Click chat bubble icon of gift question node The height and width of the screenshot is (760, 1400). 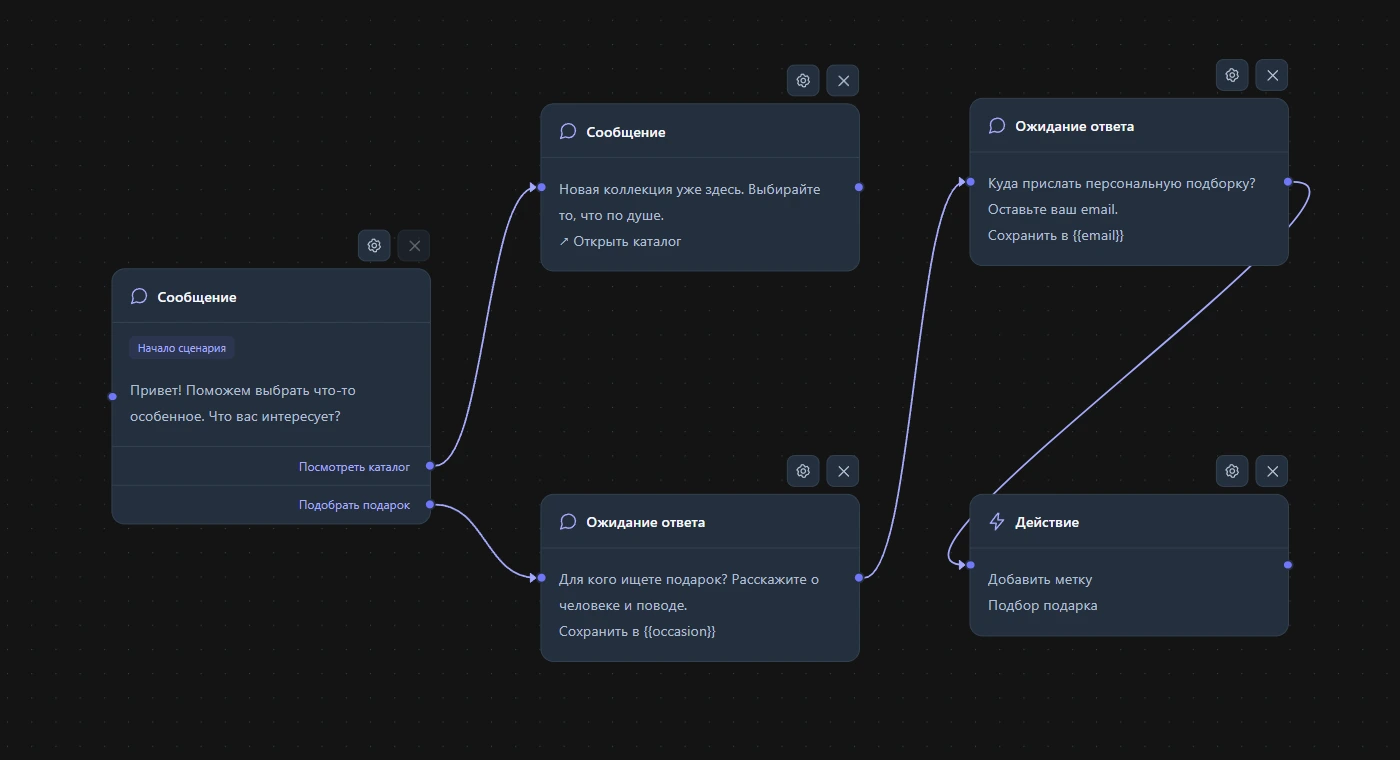tap(568, 522)
